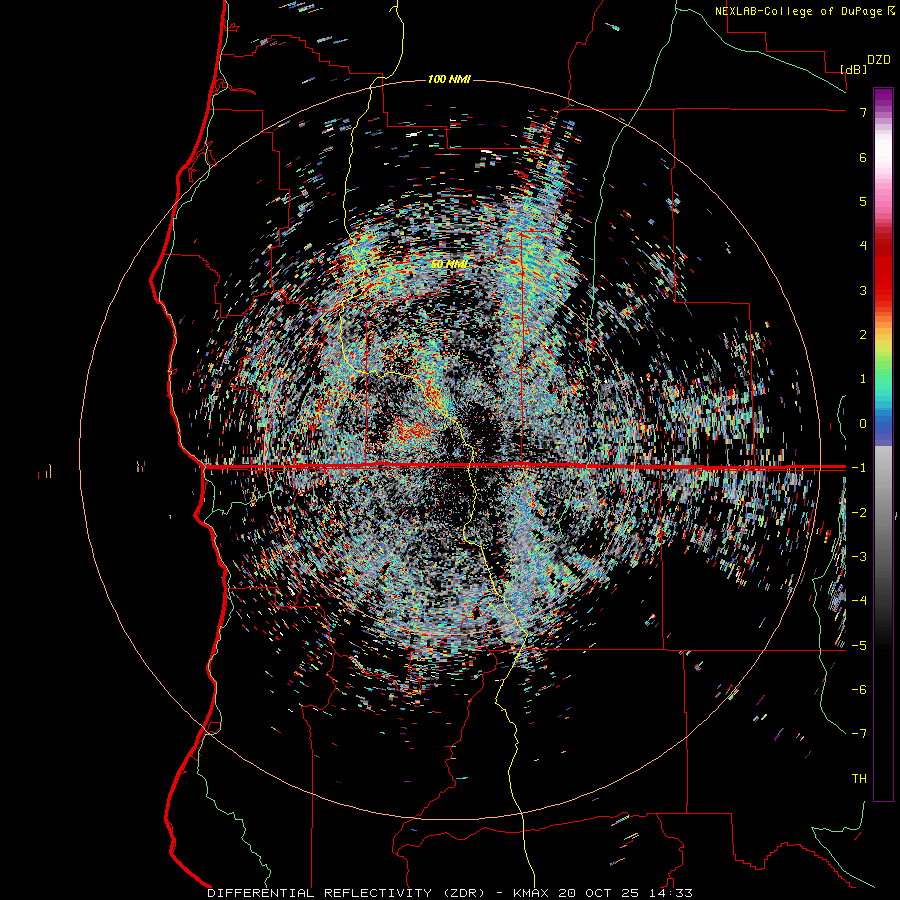Click the 14:33 timestamp in the caption
The image size is (900, 900).
point(672,893)
